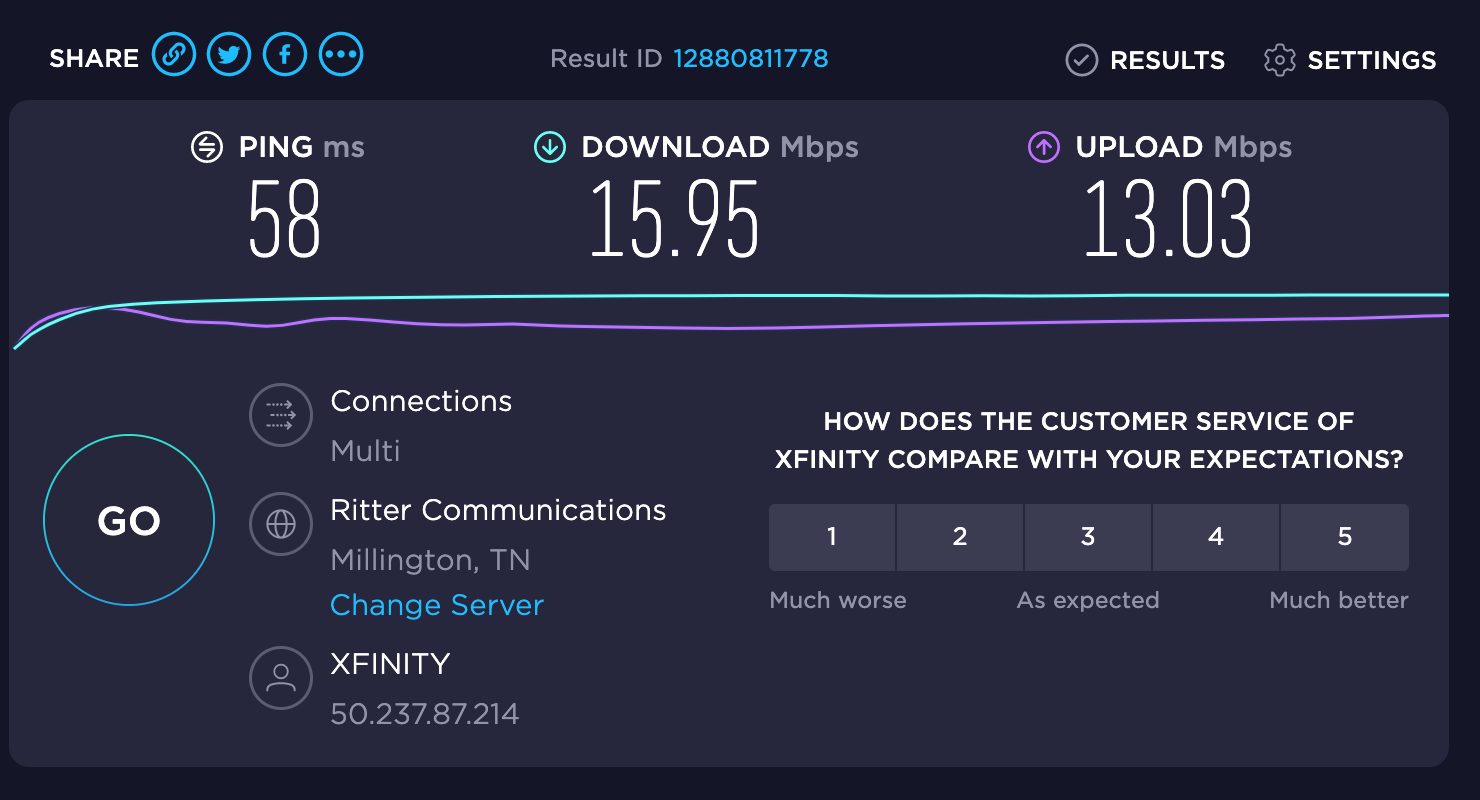Click the Change Server link

pyautogui.click(x=437, y=605)
